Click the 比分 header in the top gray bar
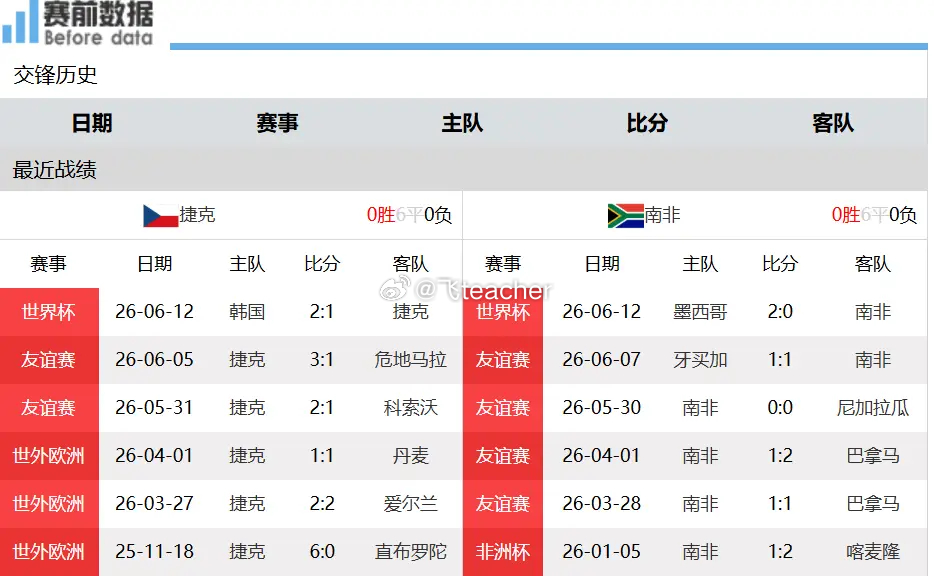 (x=647, y=123)
